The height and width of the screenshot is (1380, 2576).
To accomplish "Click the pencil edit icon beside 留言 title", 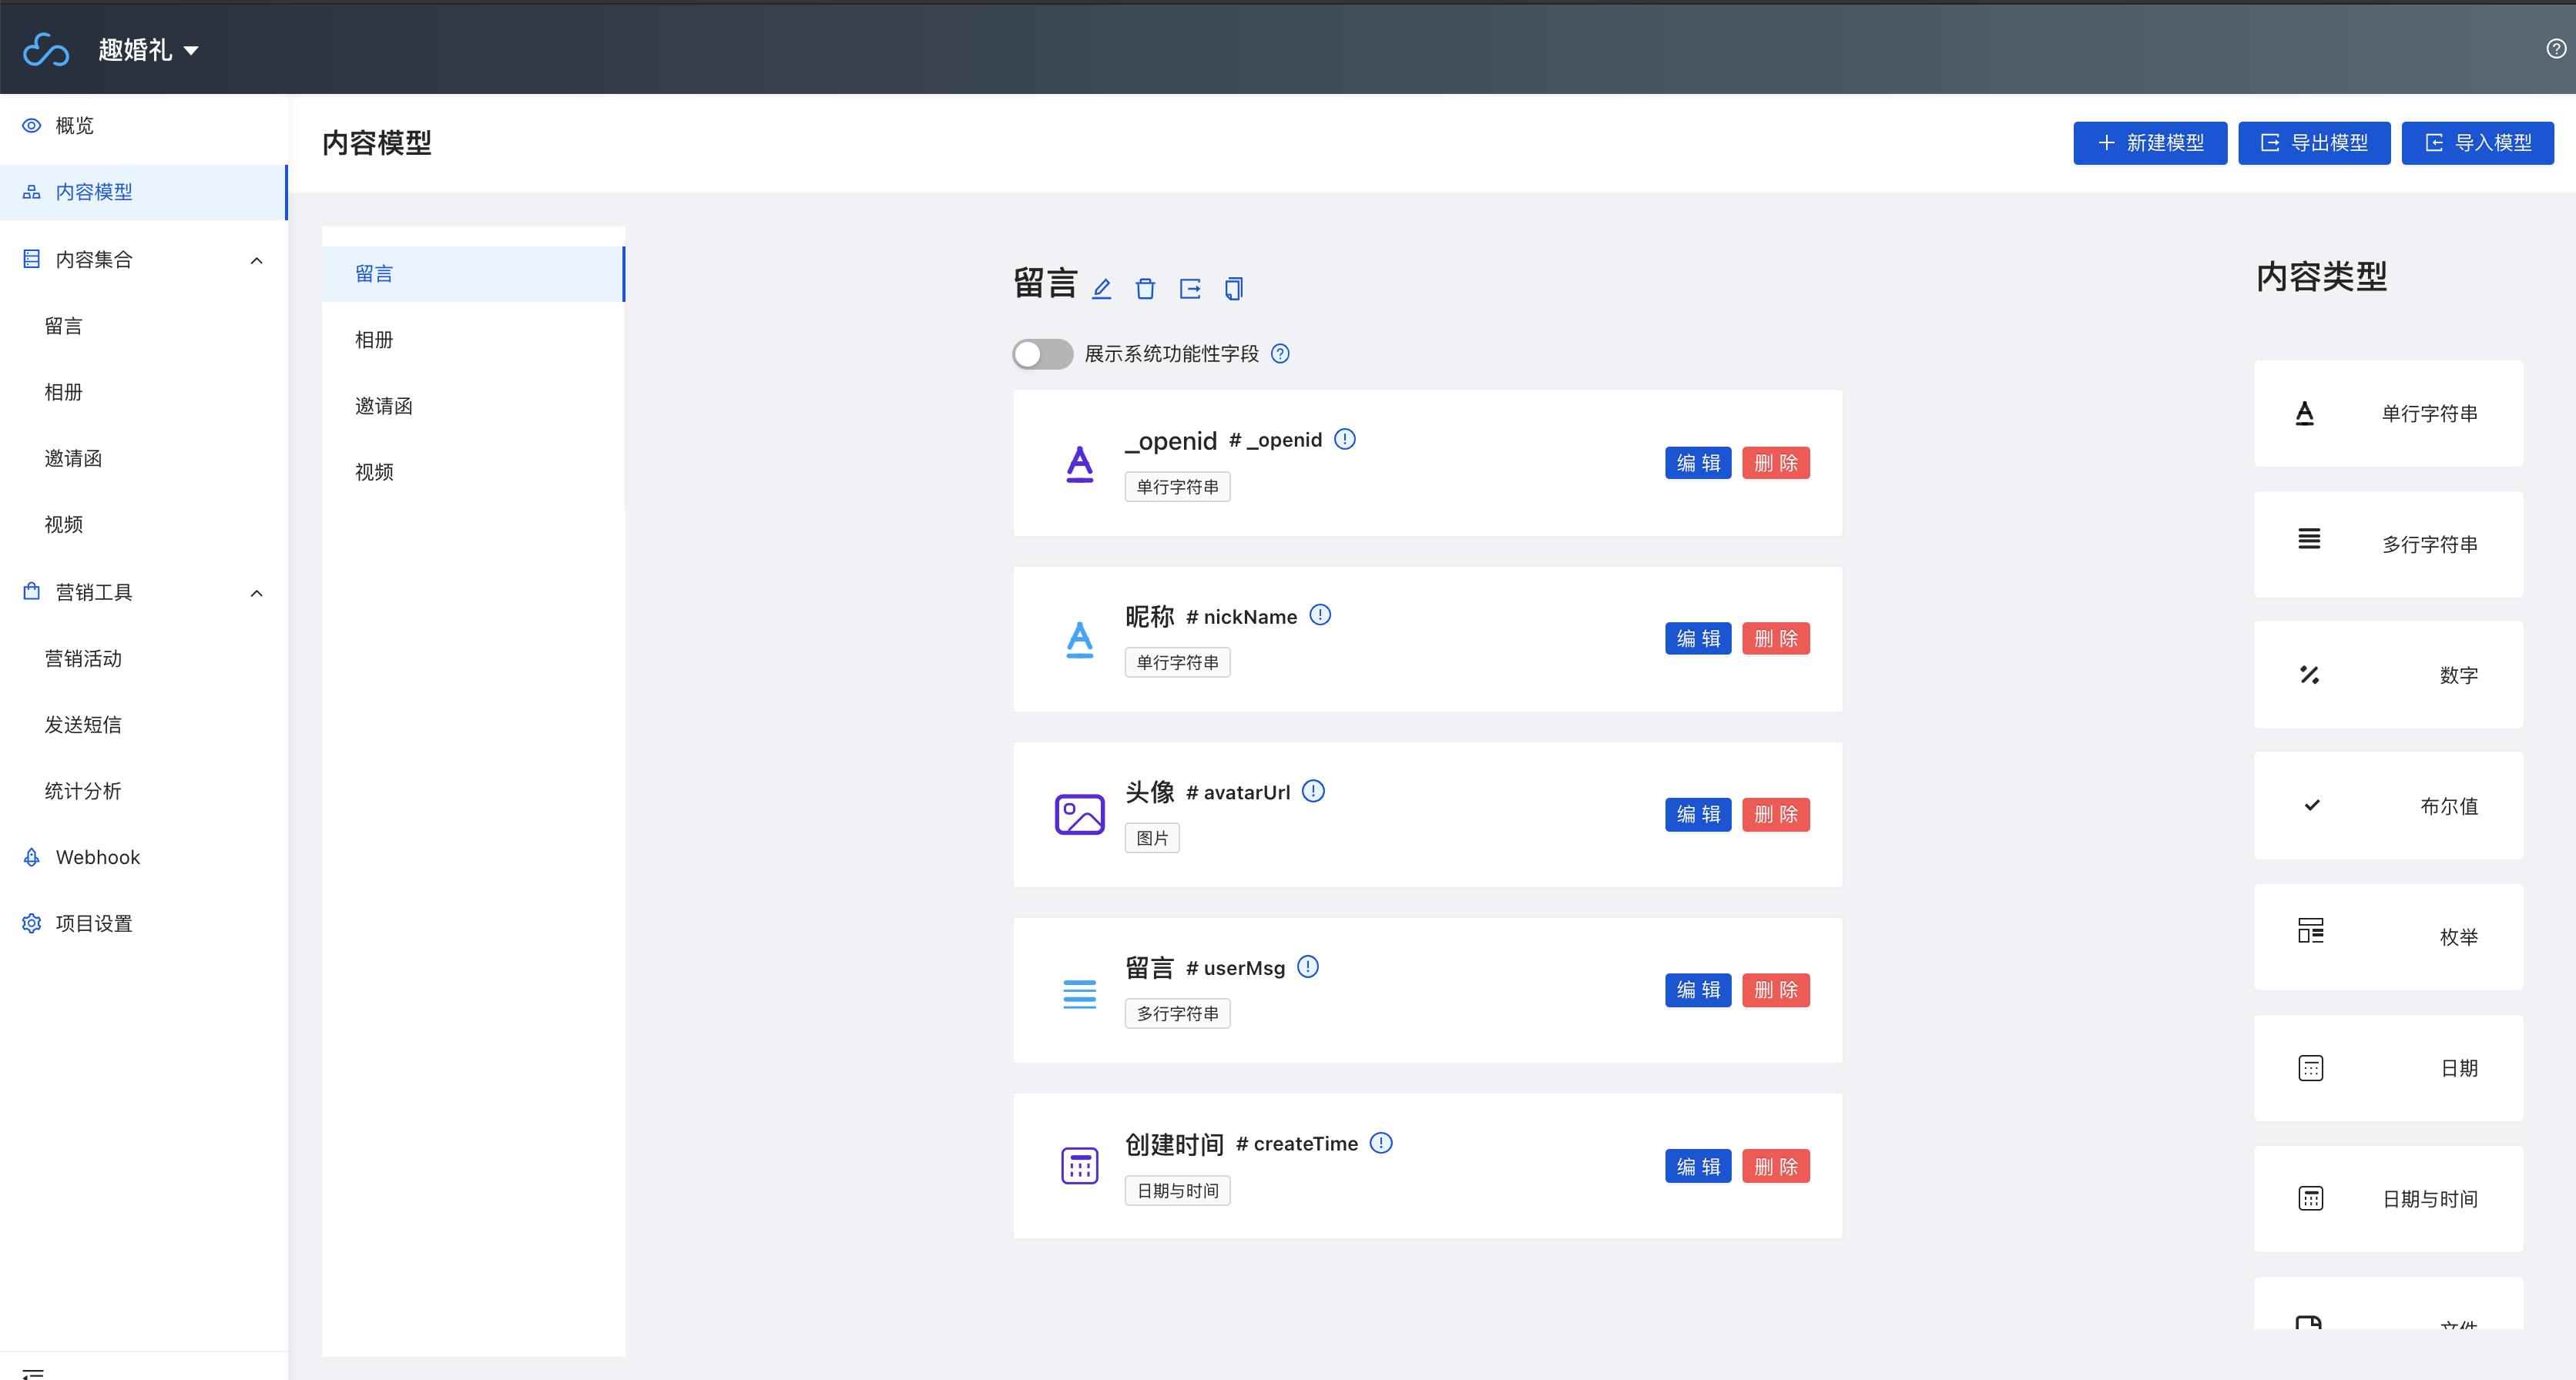I will pyautogui.click(x=1101, y=289).
